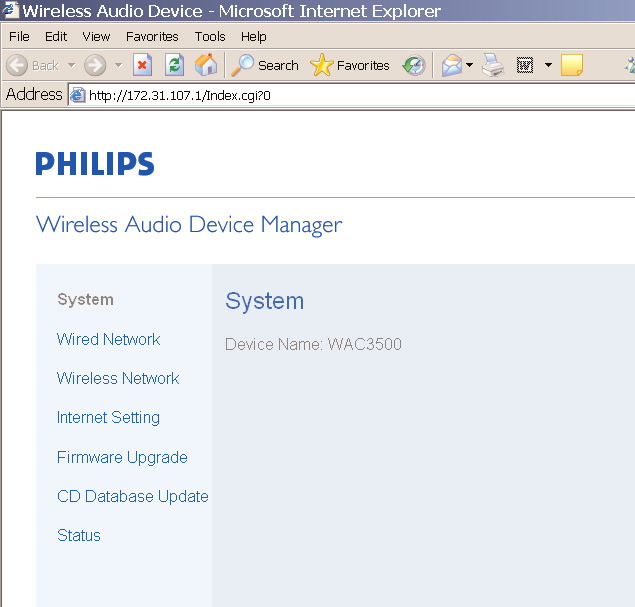Expand the Forward history dropdown arrow
This screenshot has height=607, width=635.
(x=118, y=65)
